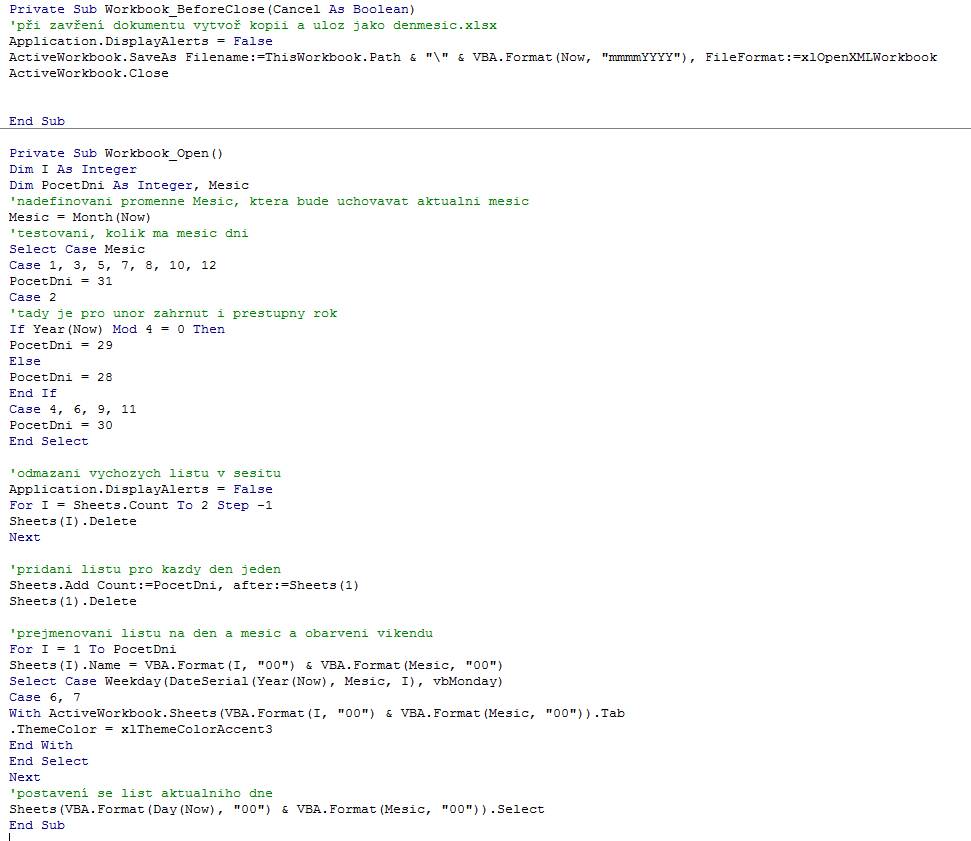971x841 pixels.
Task: Click the 'Sheets(I).Name = VBA.Format' line
Action: (x=256, y=665)
